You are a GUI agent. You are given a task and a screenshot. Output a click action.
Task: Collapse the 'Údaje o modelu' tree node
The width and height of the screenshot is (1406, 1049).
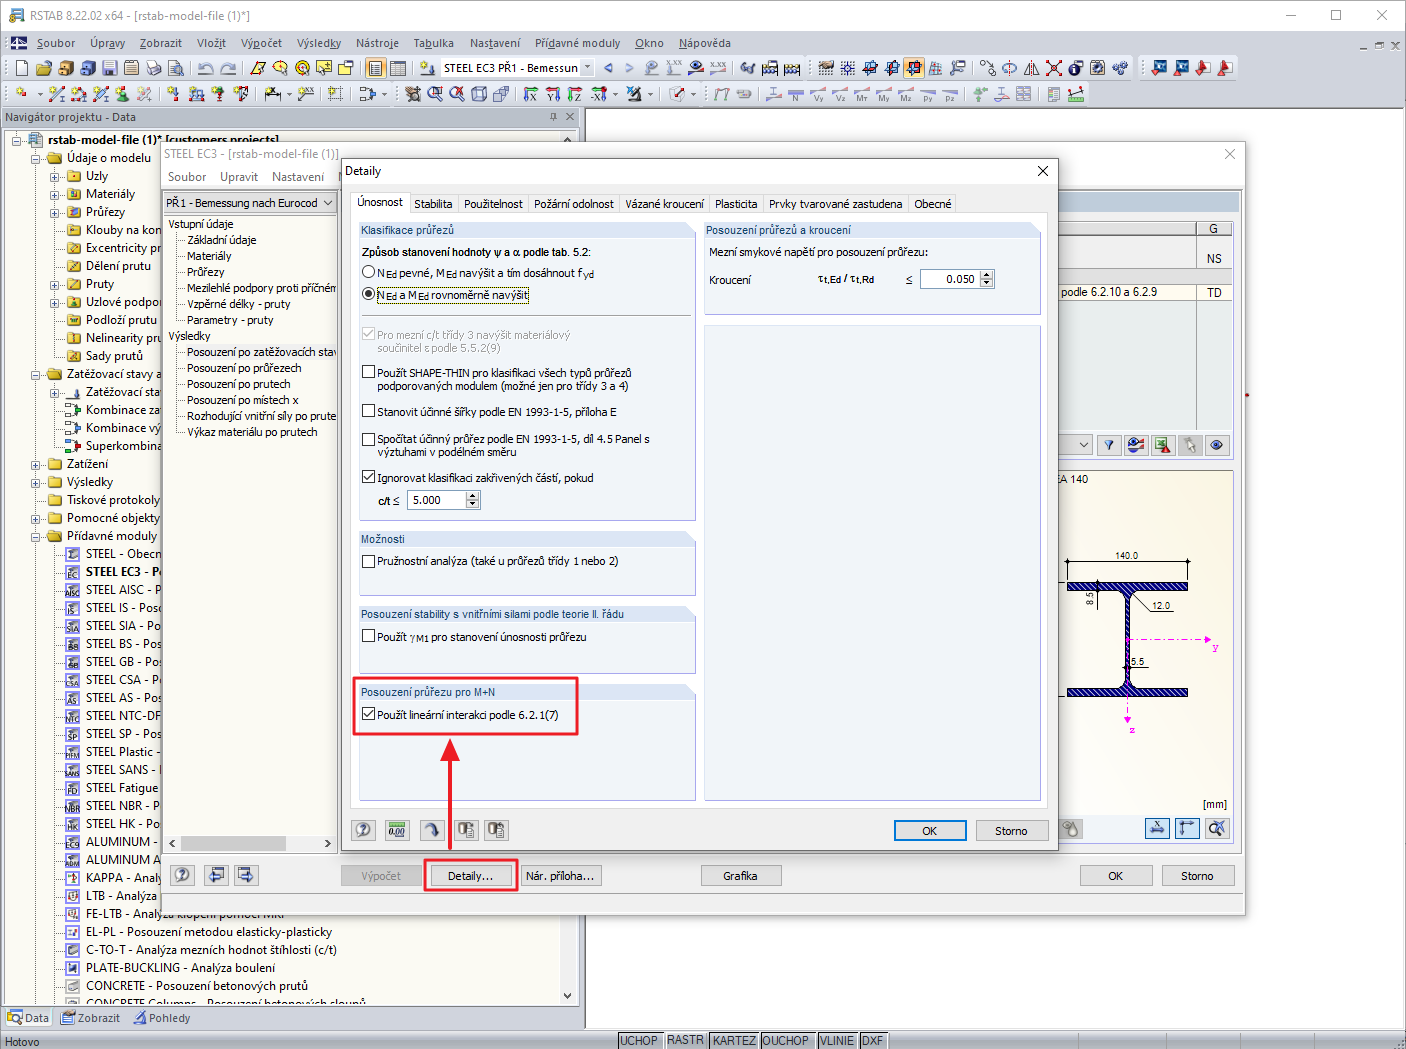click(36, 158)
